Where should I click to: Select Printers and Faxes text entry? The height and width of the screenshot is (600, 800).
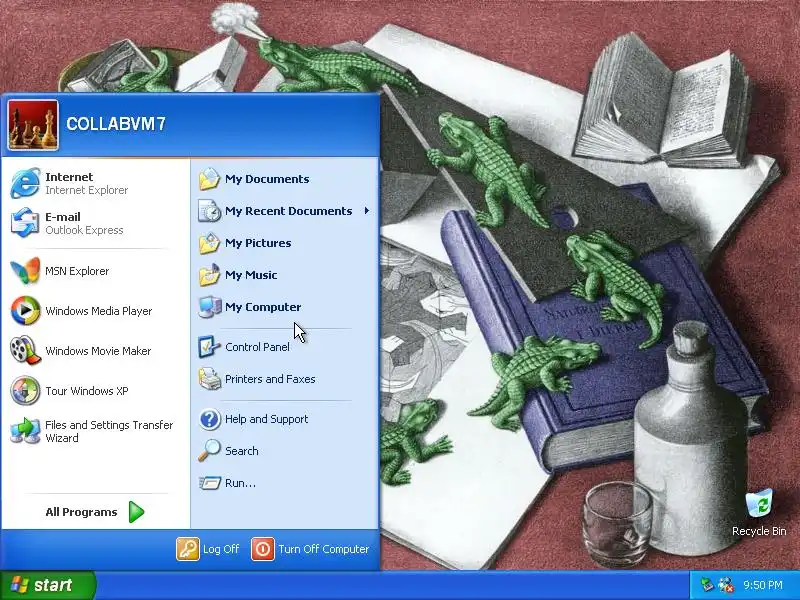click(270, 379)
